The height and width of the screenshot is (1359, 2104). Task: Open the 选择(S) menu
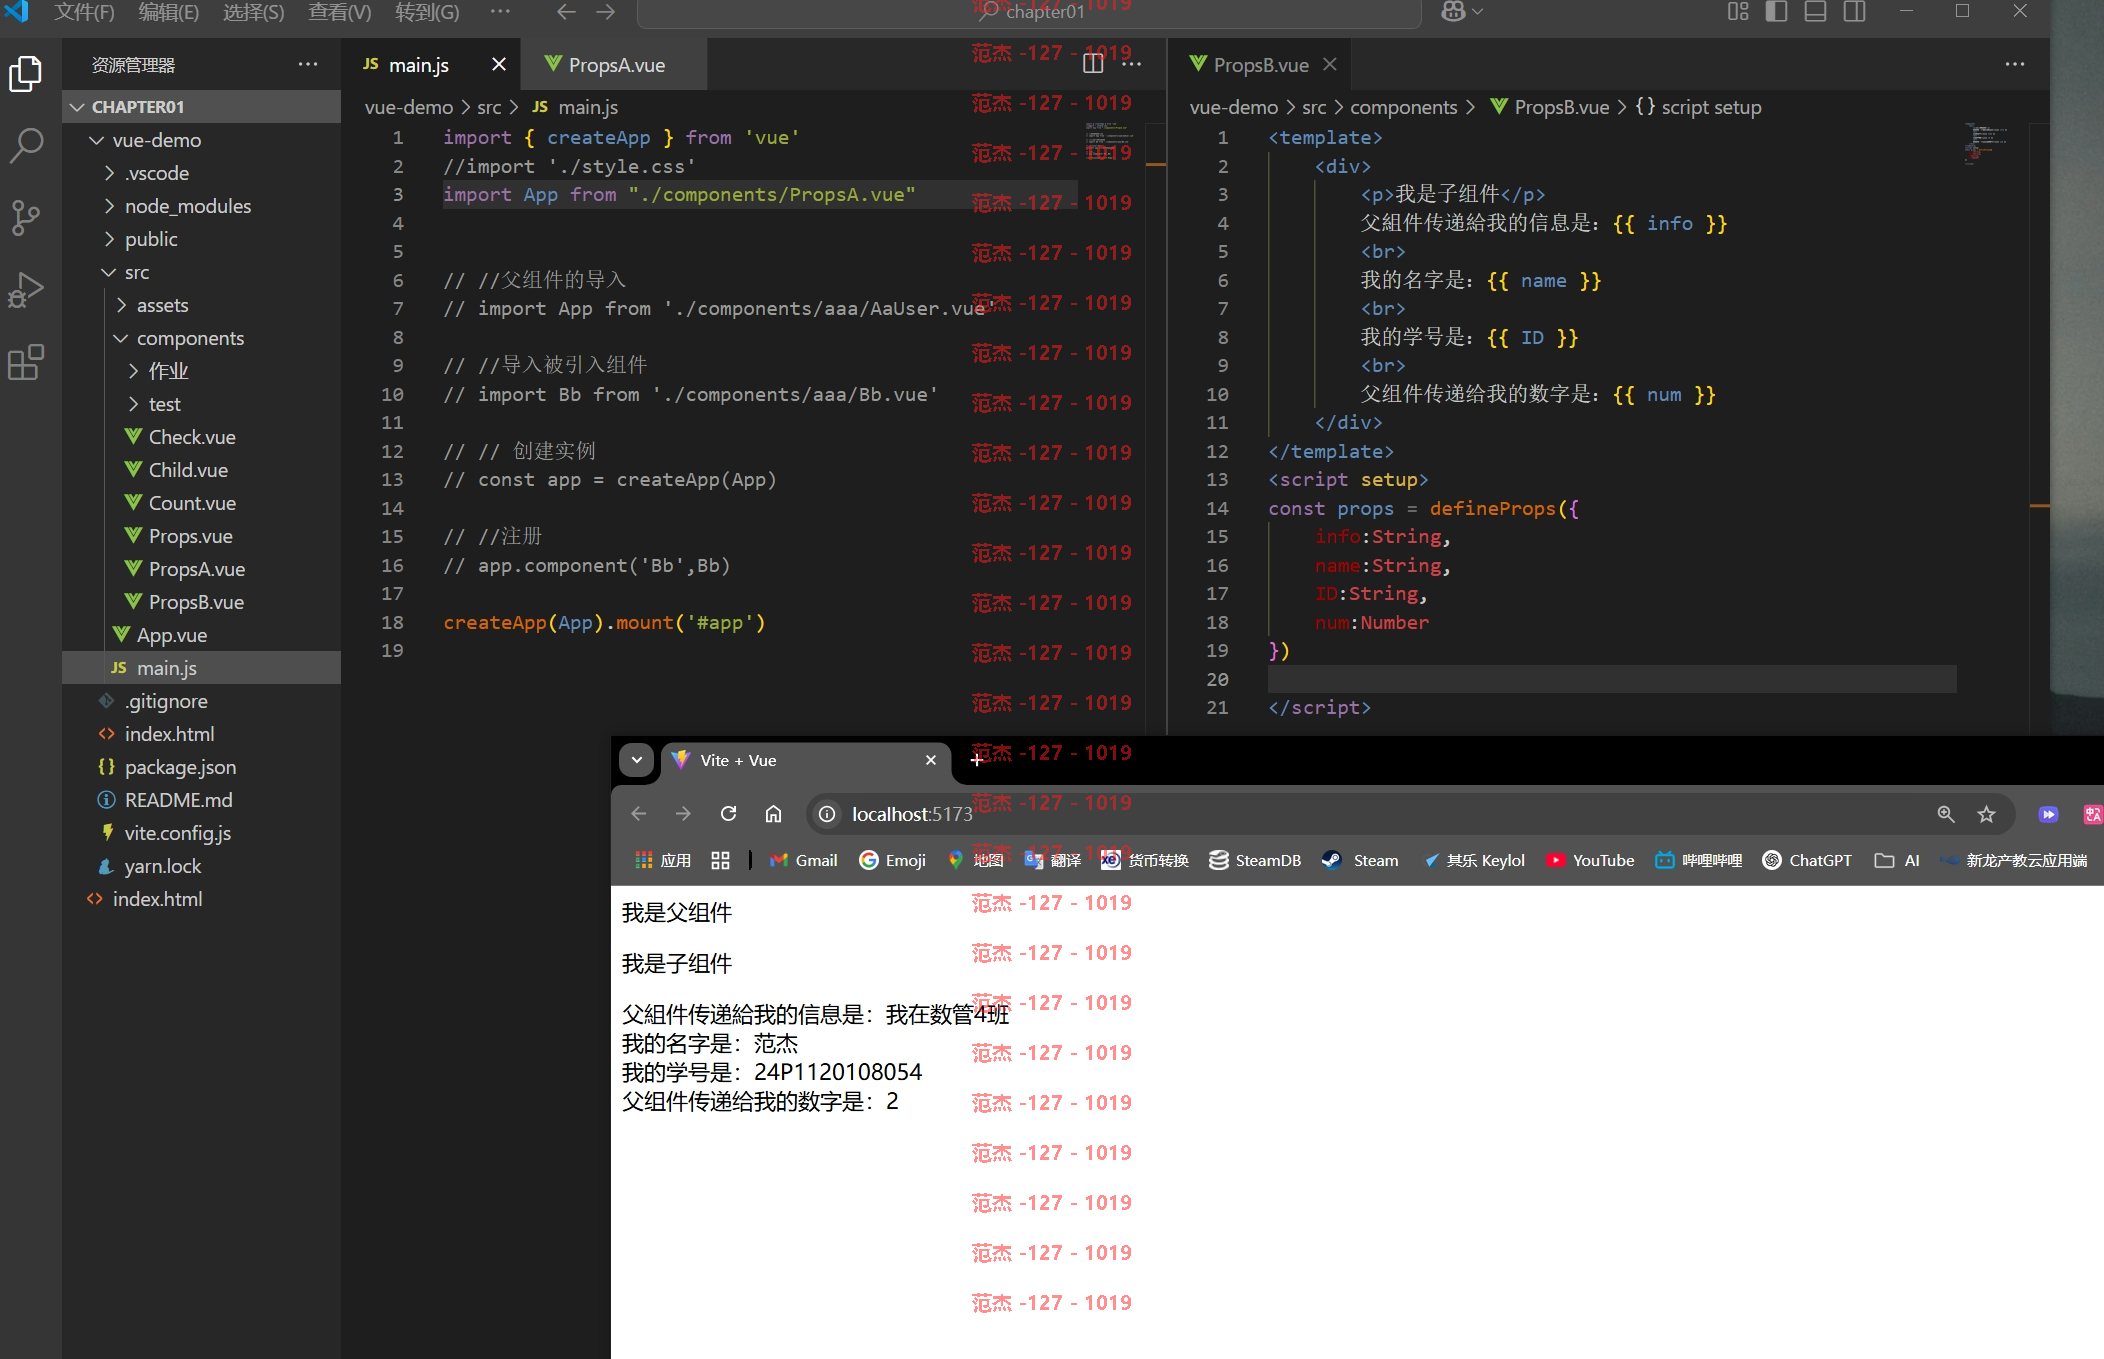(254, 12)
